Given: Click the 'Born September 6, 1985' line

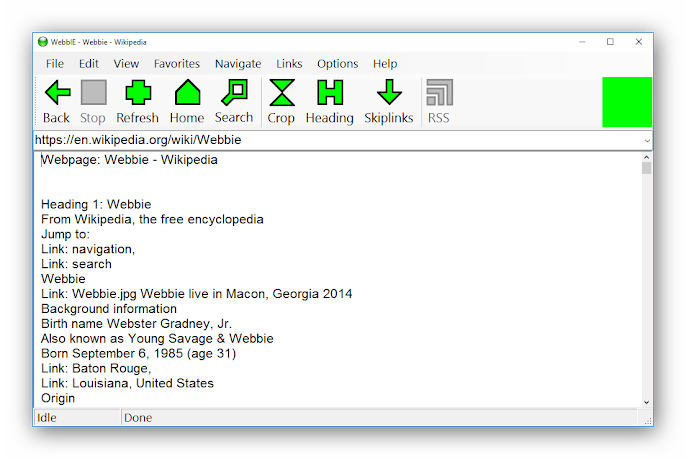Looking at the screenshot, I should (138, 354).
